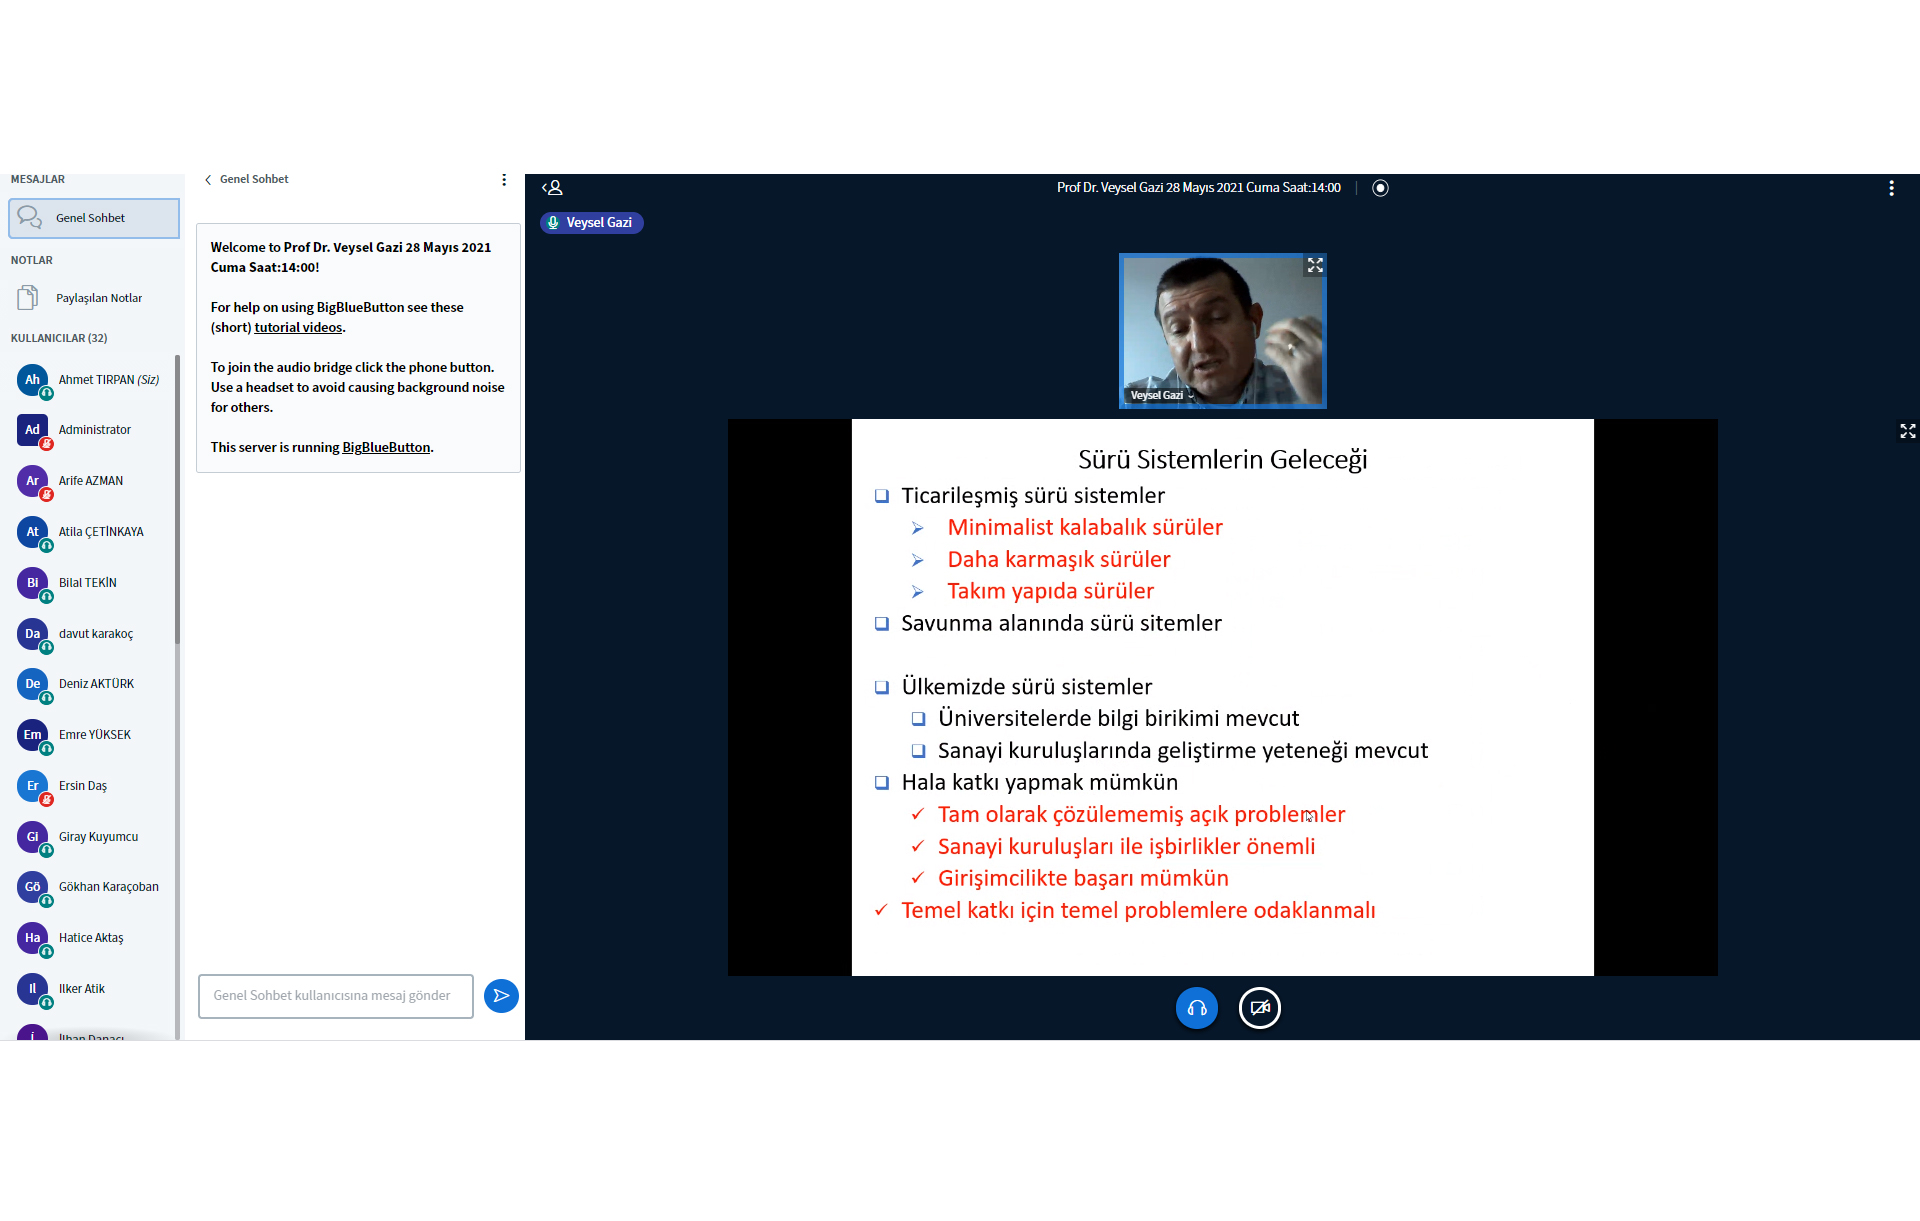Open the chat options three-dot menu
This screenshot has height=1221, width=1920.
click(504, 180)
